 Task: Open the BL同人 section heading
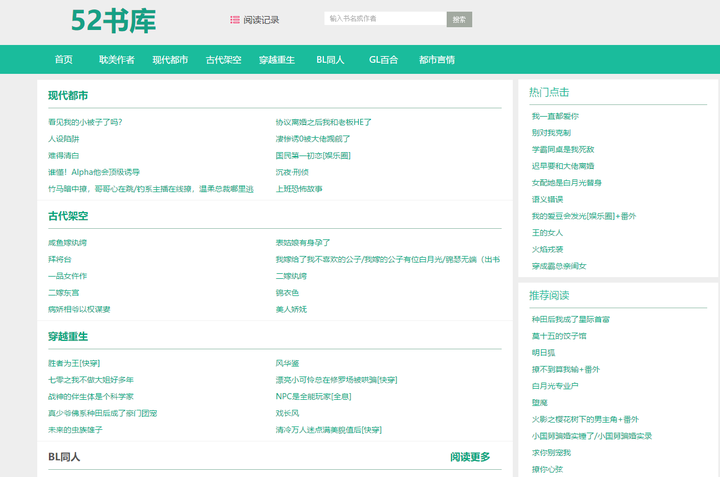(x=64, y=457)
